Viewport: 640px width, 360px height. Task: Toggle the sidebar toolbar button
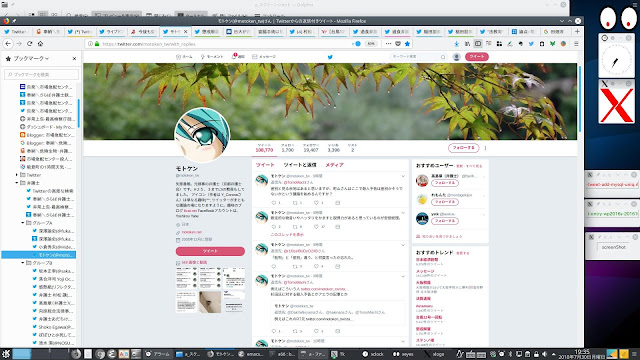478,44
